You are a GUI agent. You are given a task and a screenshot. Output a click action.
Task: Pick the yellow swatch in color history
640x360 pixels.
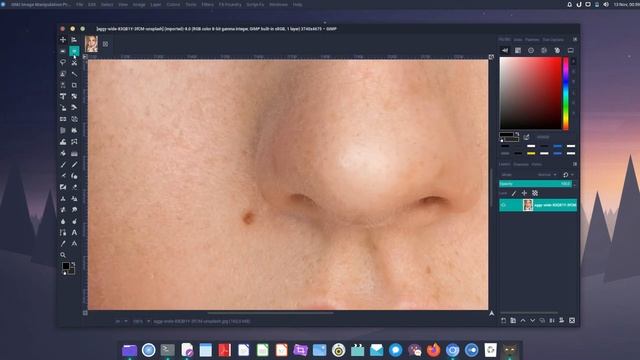pyautogui.click(x=531, y=153)
